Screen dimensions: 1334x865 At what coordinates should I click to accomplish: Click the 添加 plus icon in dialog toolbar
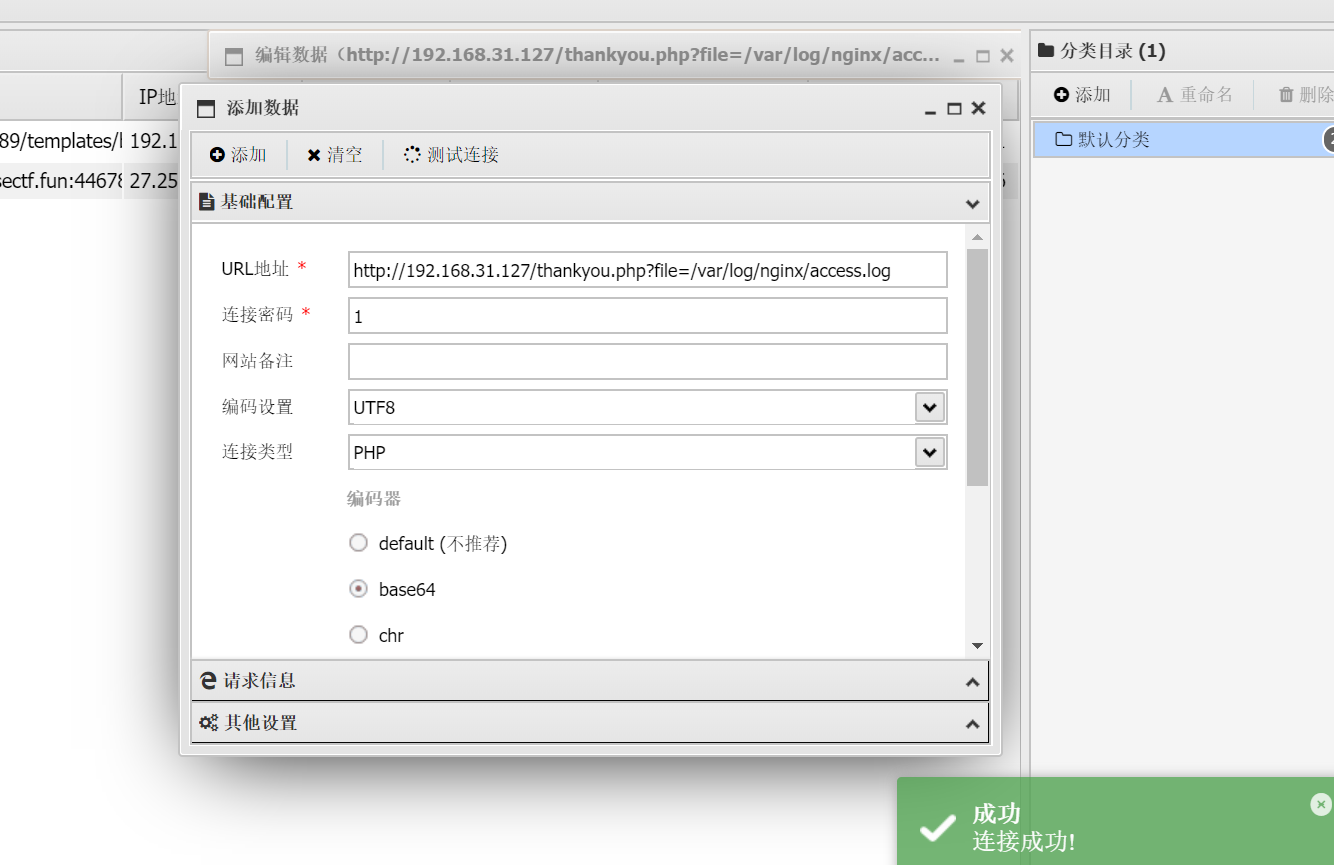[x=217, y=155]
